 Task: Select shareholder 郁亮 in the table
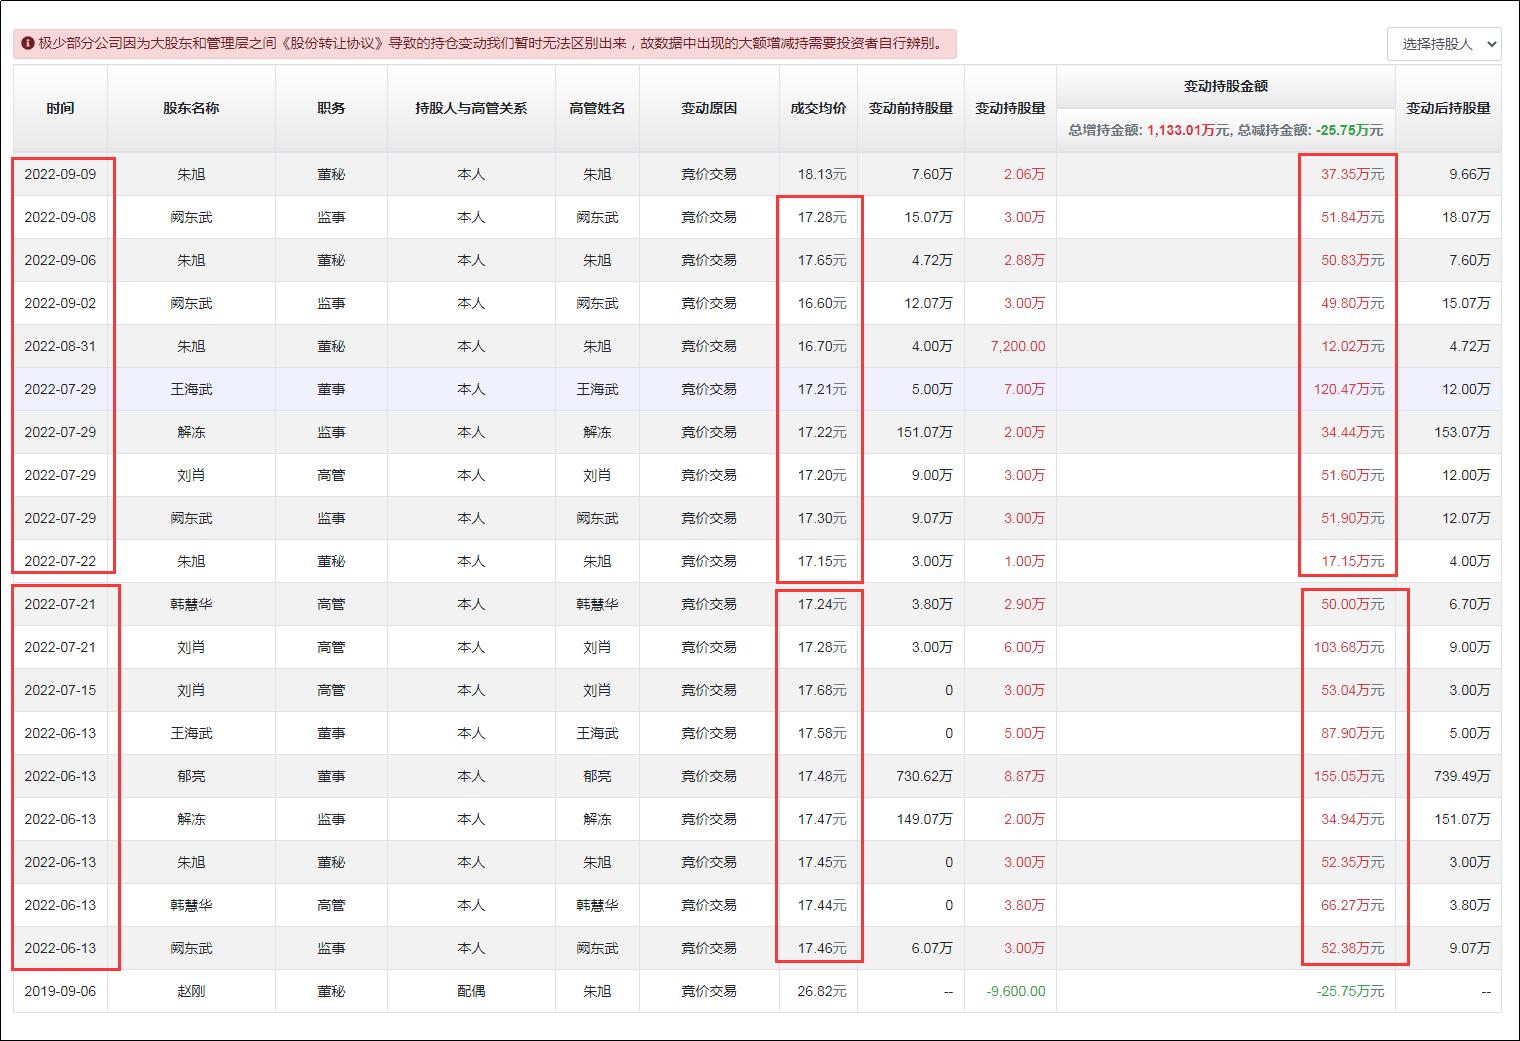point(192,775)
